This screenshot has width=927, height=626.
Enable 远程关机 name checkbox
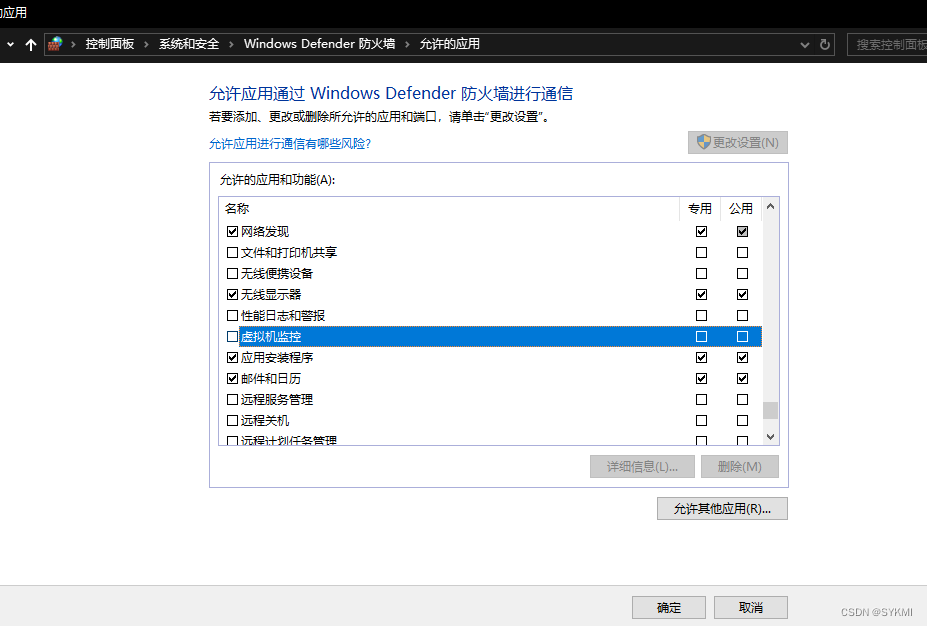pos(232,421)
